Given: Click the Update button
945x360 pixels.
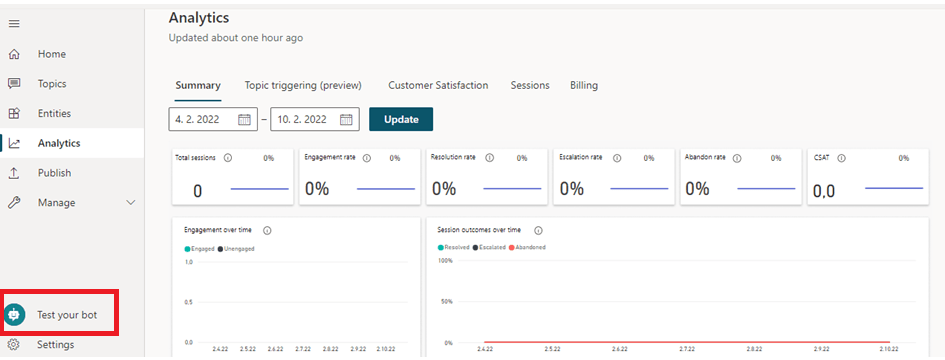Looking at the screenshot, I should click(401, 119).
